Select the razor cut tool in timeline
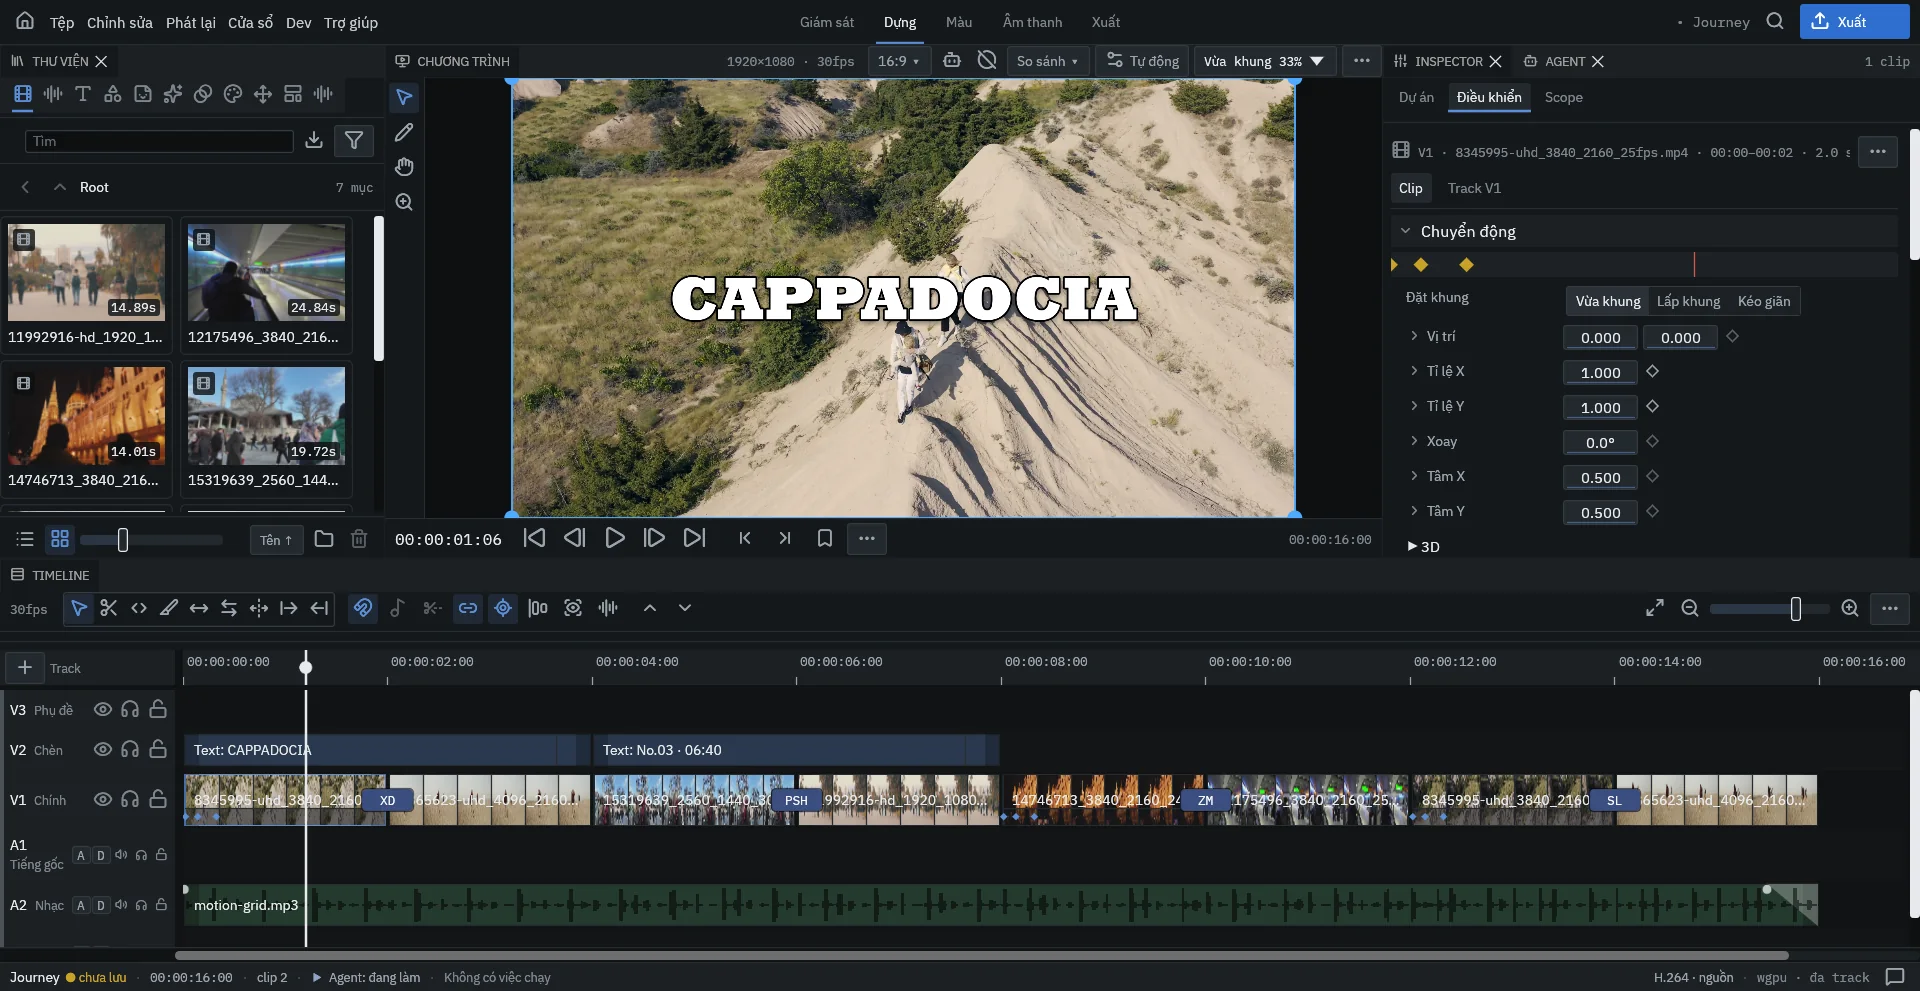This screenshot has width=1920, height=991. pyautogui.click(x=109, y=608)
